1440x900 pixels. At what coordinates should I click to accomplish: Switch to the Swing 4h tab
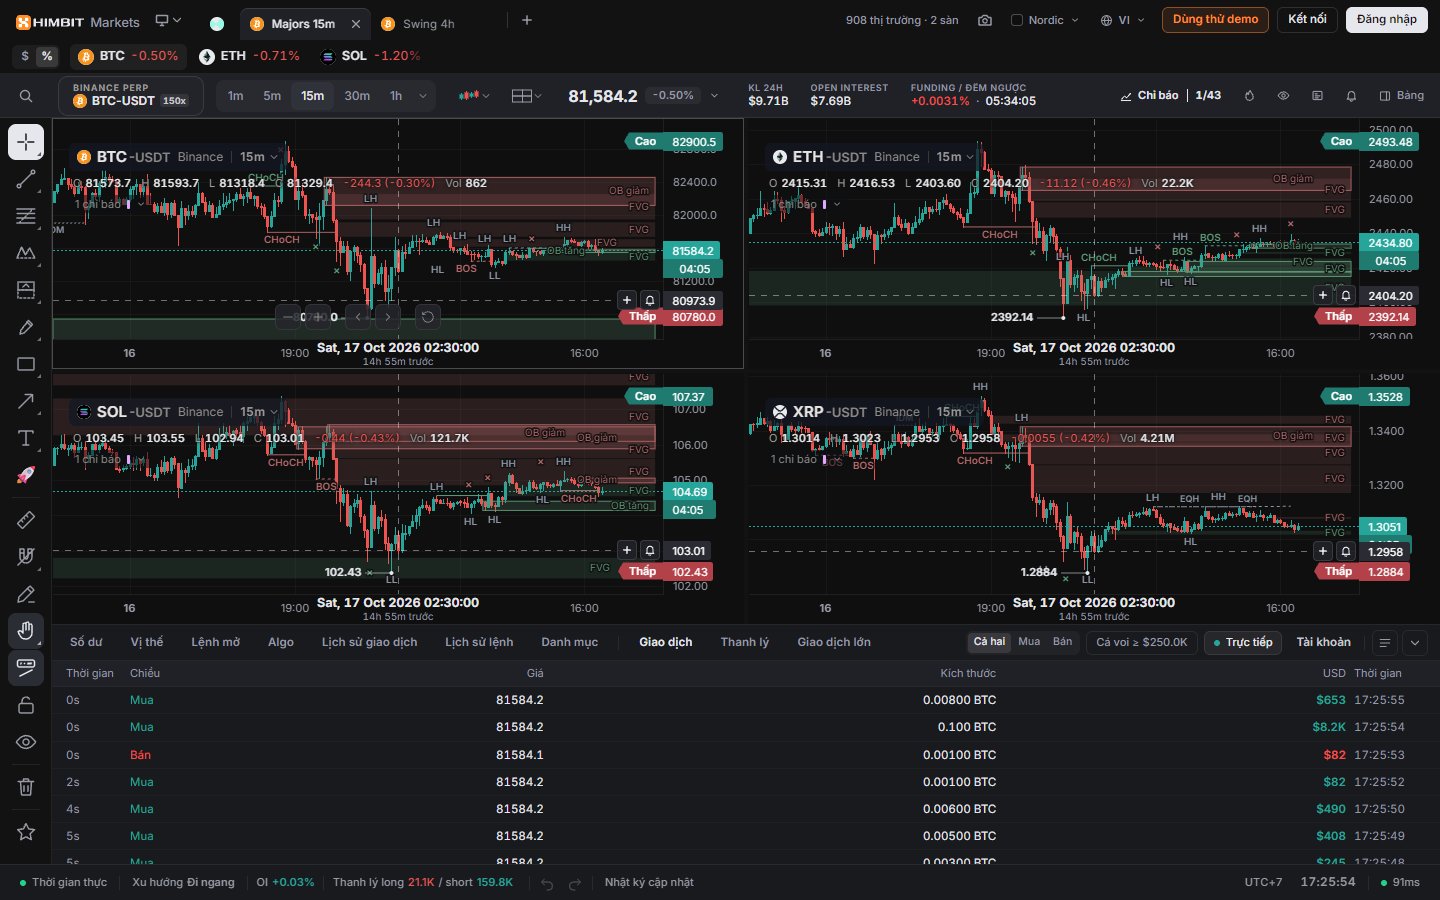(x=428, y=24)
